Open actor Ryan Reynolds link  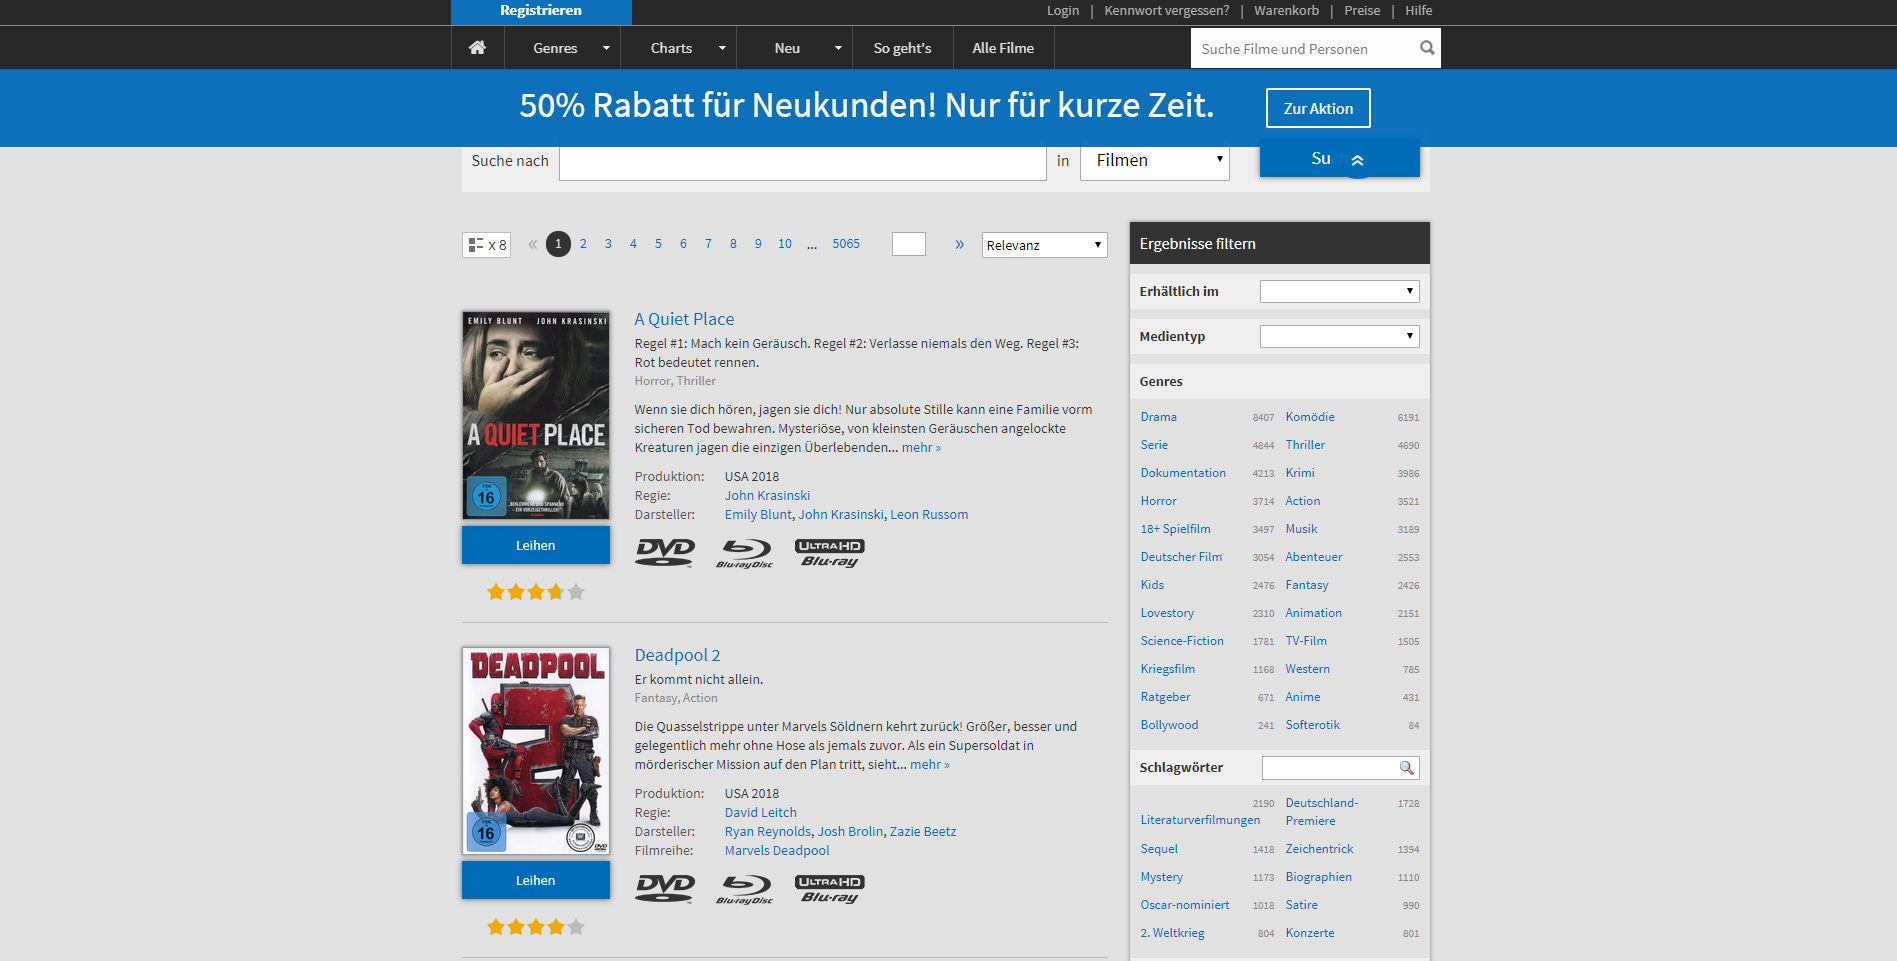tap(768, 831)
